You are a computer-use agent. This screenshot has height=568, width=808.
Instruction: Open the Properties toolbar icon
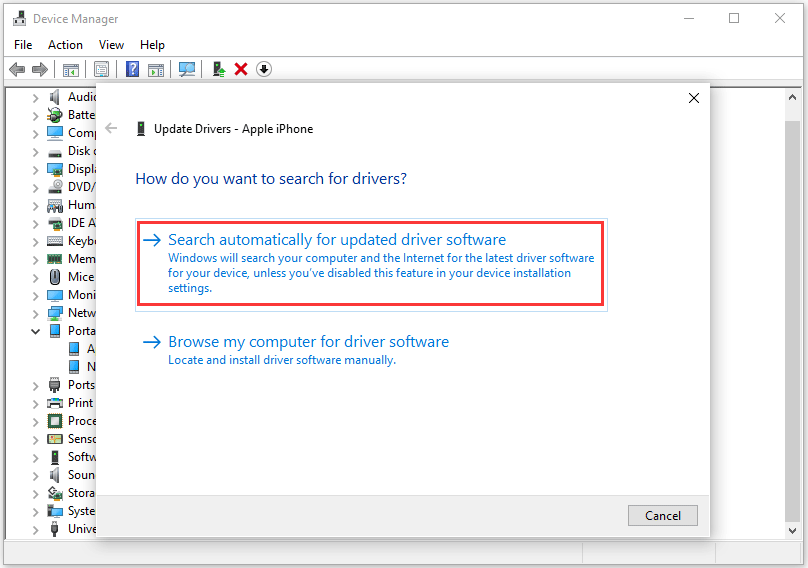102,69
